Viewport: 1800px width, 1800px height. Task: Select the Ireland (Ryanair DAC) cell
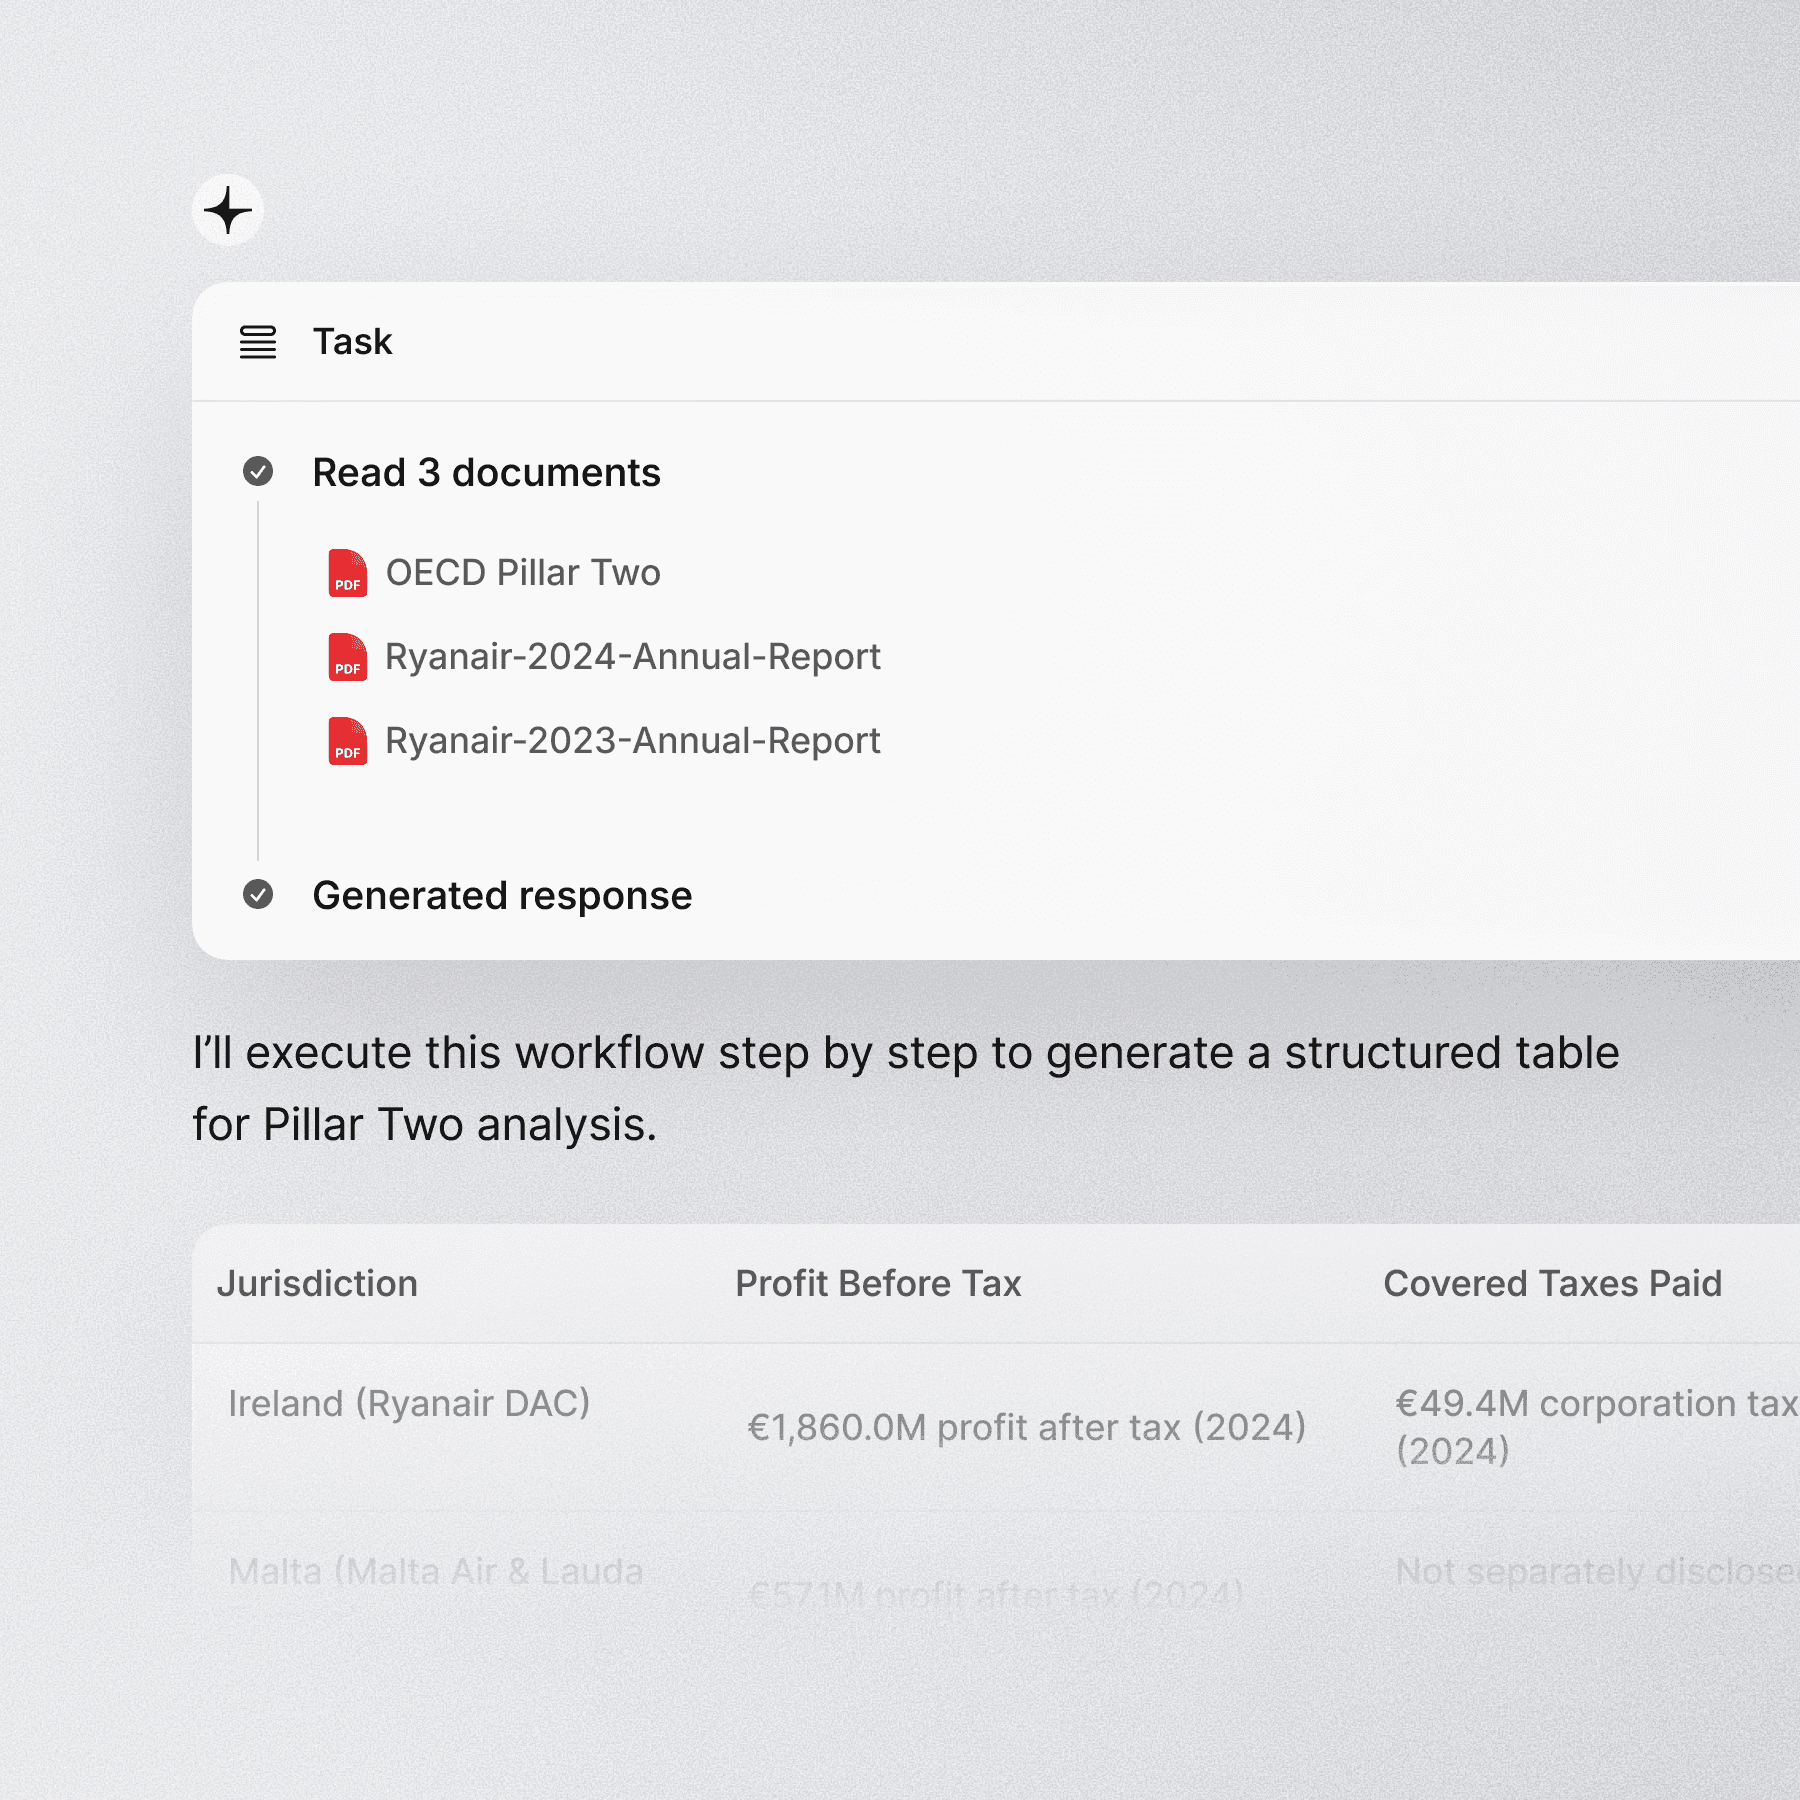click(x=409, y=1404)
